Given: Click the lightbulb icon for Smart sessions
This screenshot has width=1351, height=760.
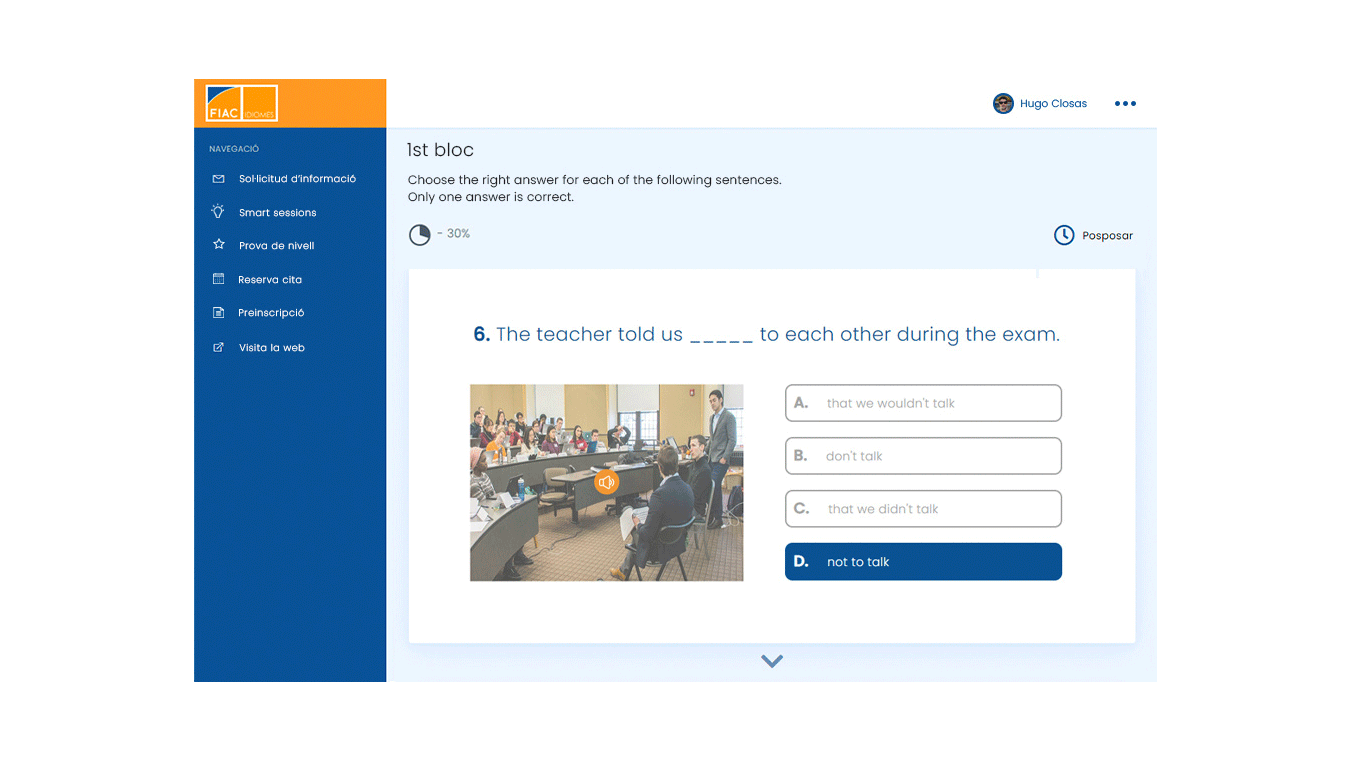Looking at the screenshot, I should pyautogui.click(x=218, y=212).
